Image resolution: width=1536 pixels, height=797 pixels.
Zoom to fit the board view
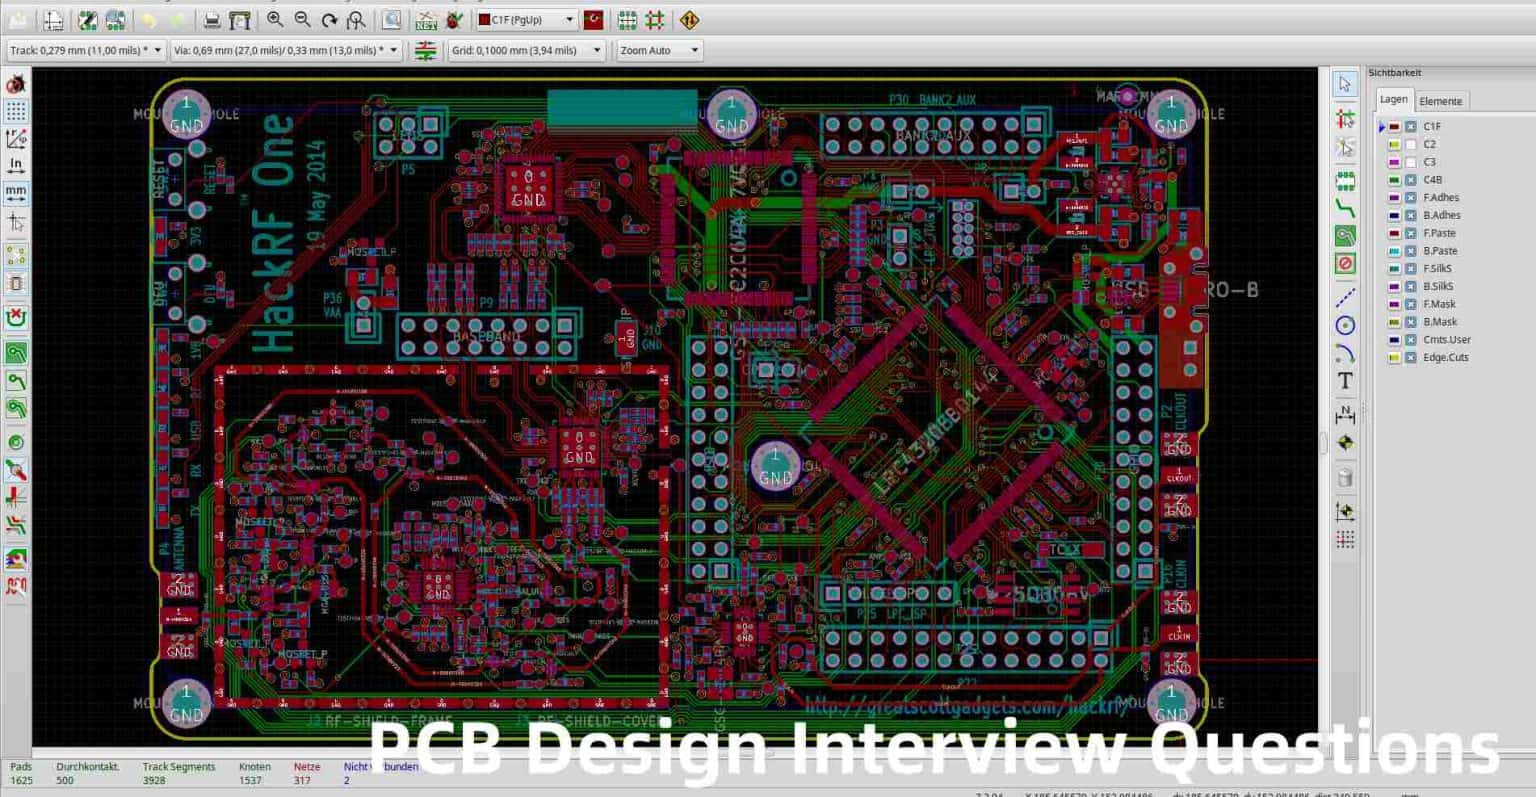point(356,19)
